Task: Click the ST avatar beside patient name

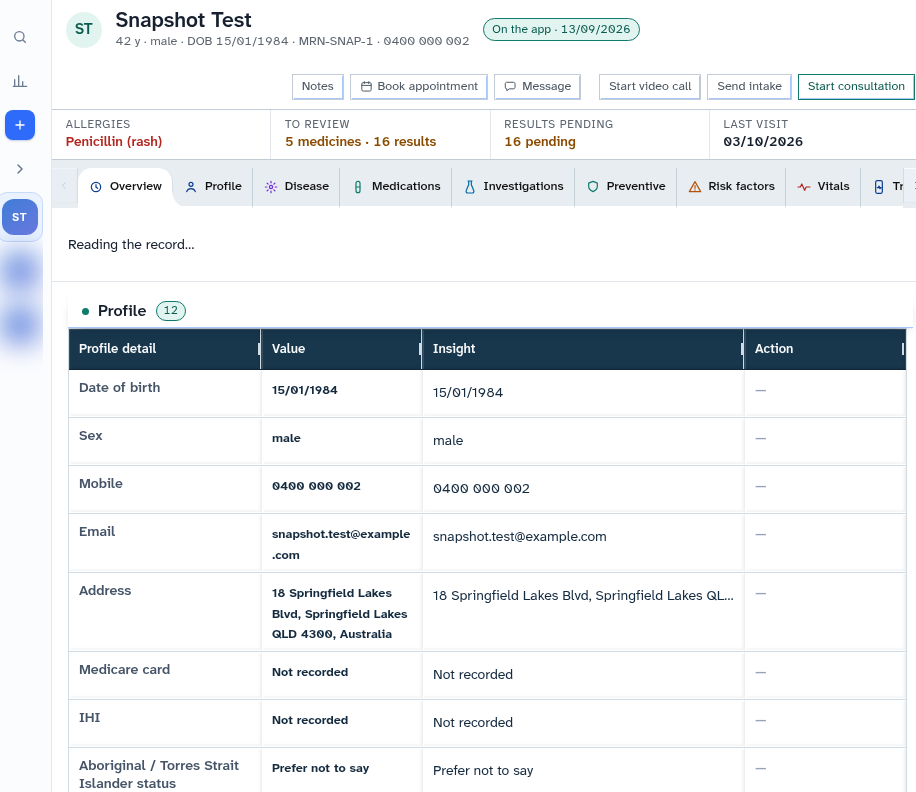Action: point(84,29)
